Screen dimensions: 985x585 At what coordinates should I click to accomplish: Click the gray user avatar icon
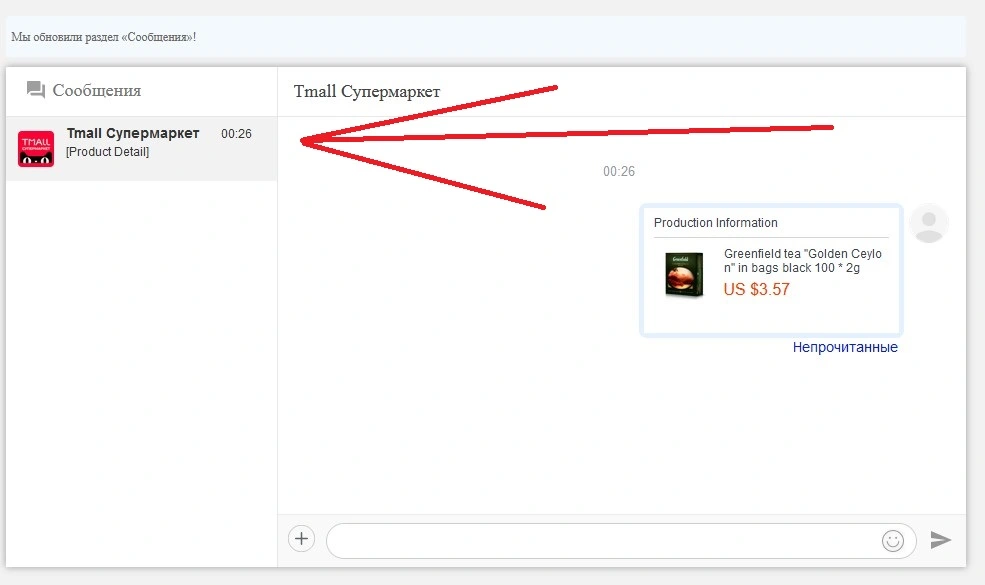coord(929,223)
